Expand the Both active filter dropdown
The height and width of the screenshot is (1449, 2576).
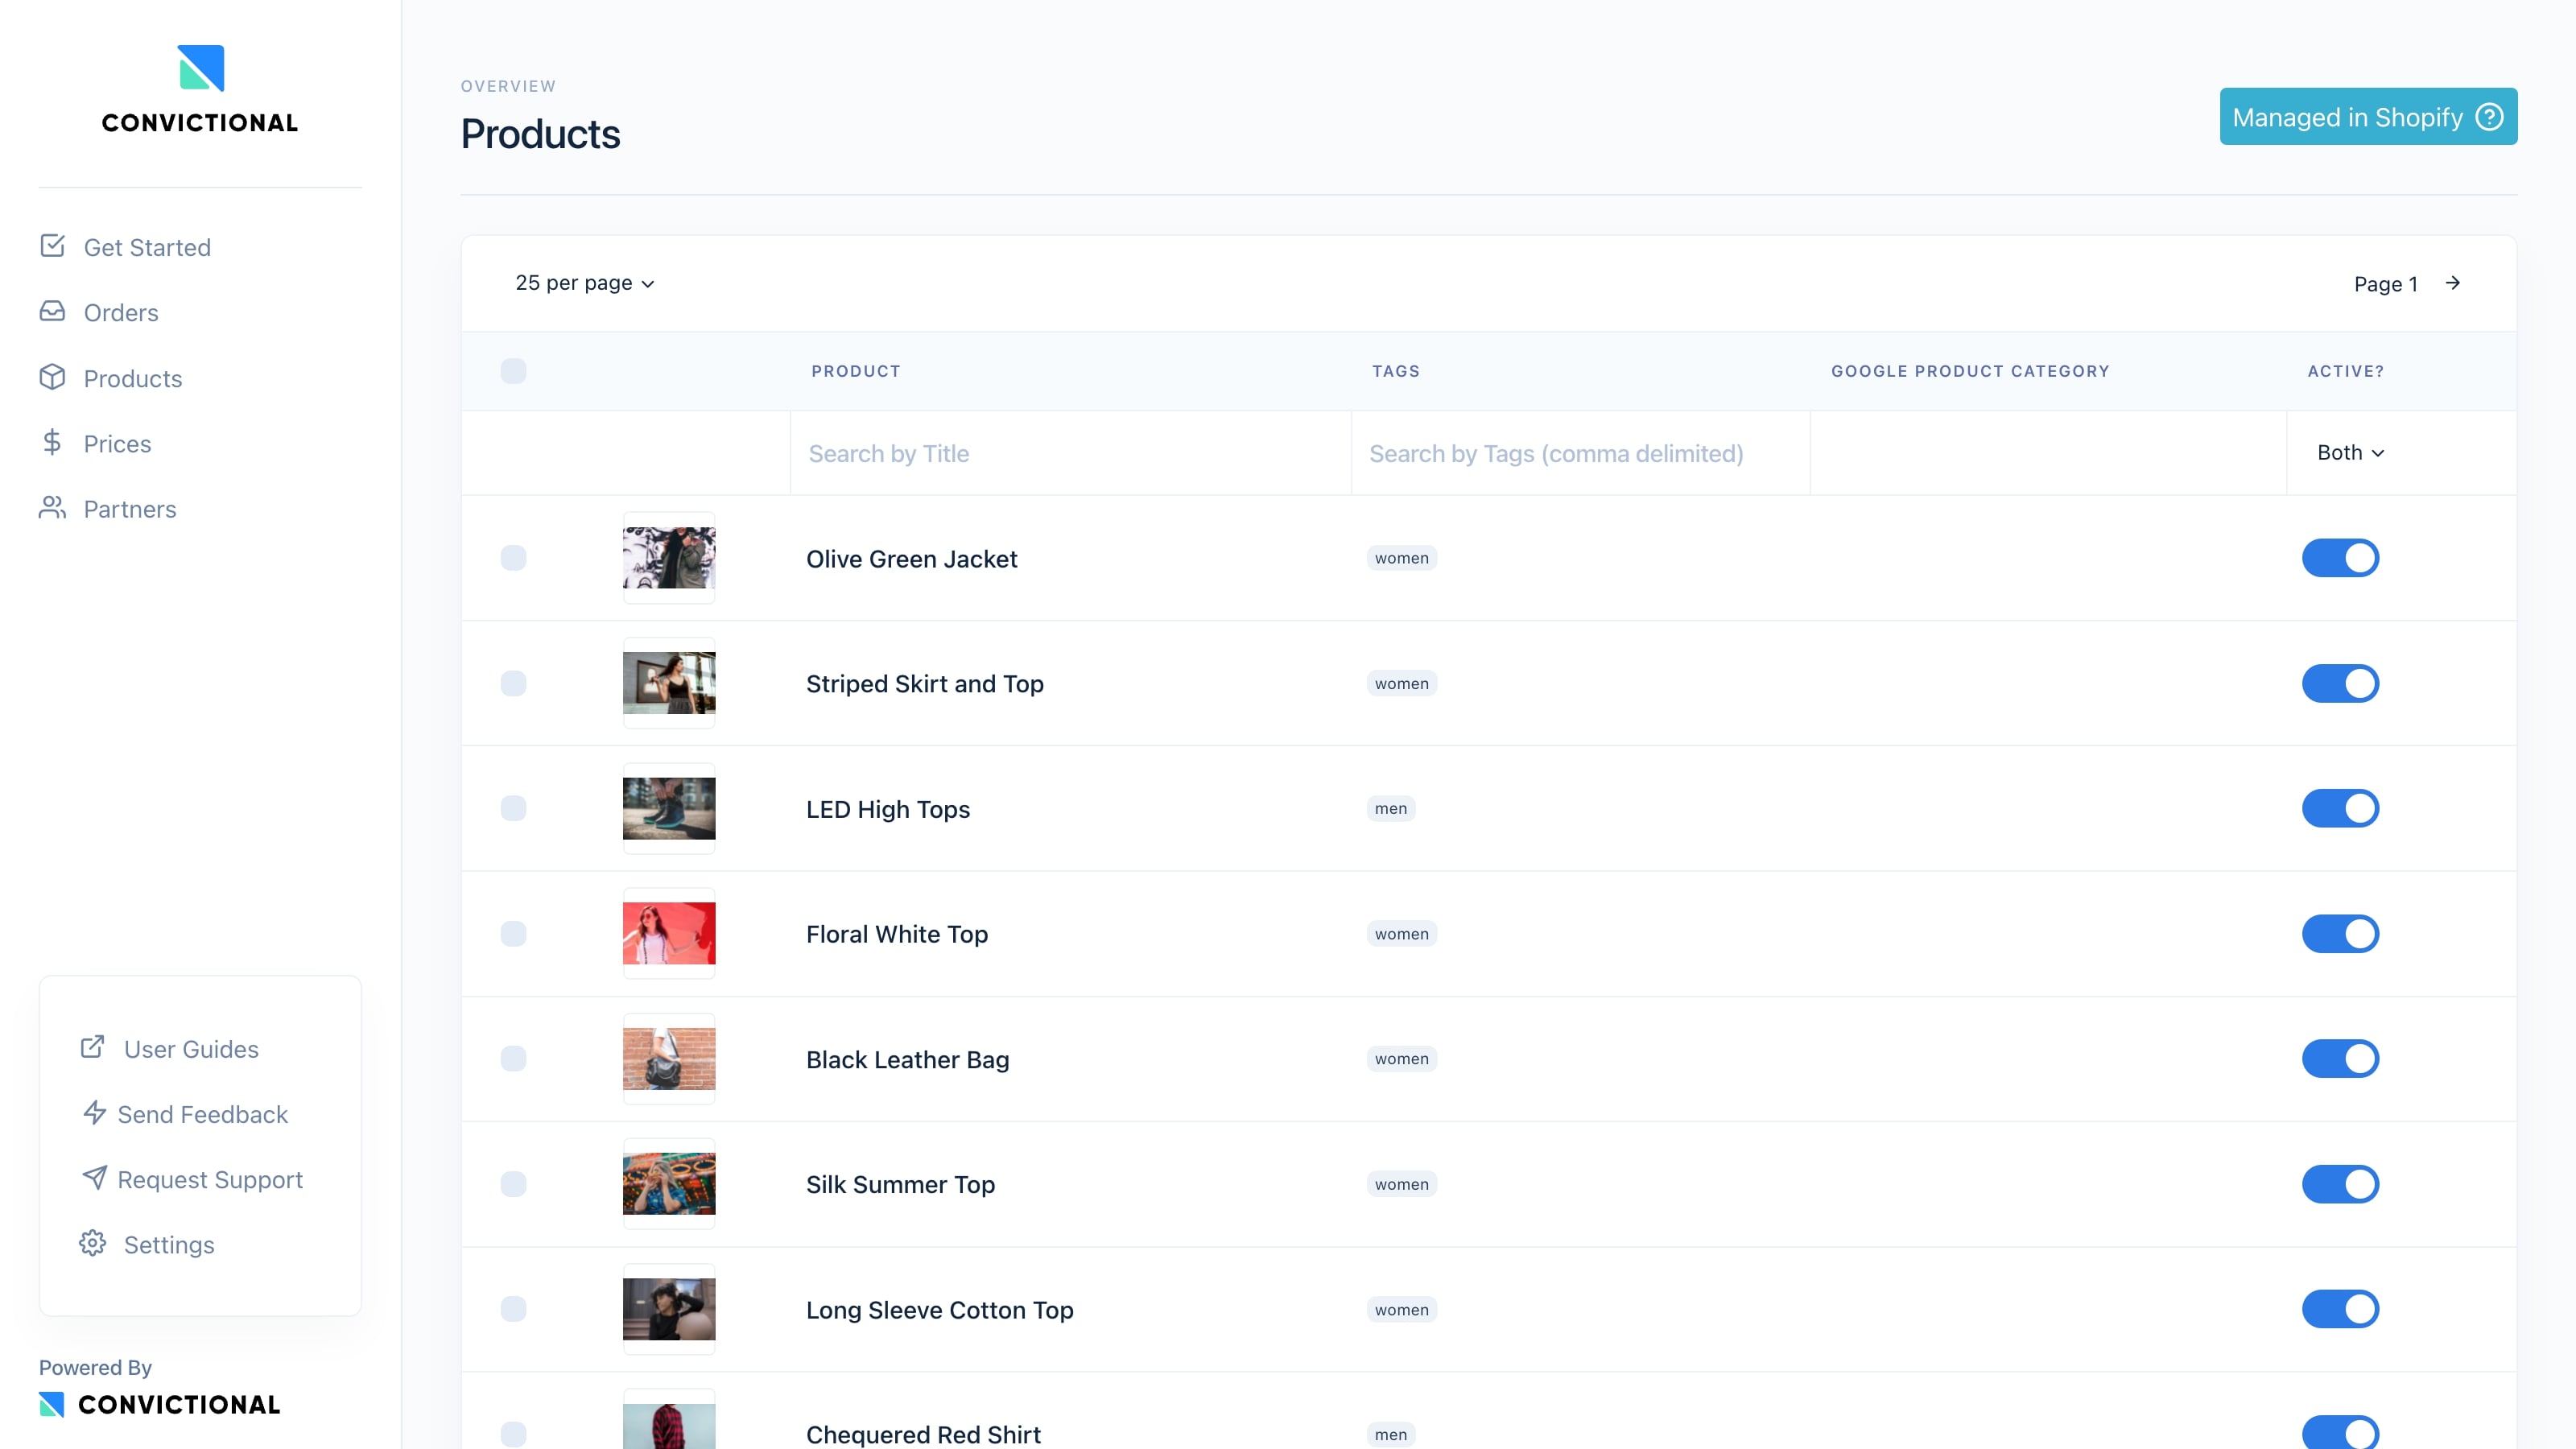pyautogui.click(x=2350, y=453)
